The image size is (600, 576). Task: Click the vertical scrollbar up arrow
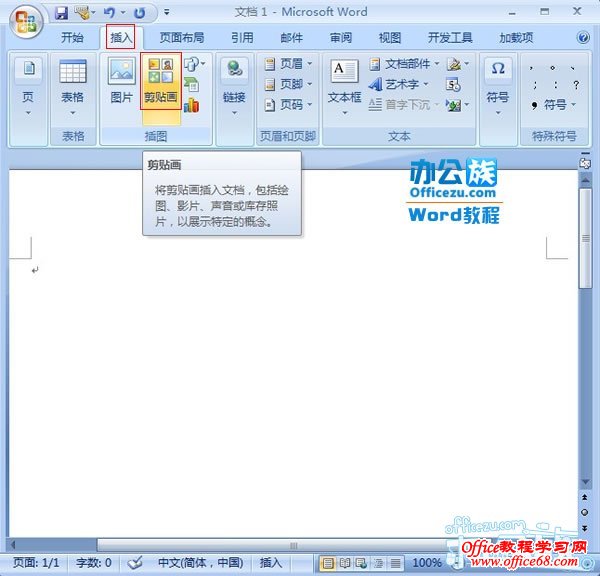point(585,179)
